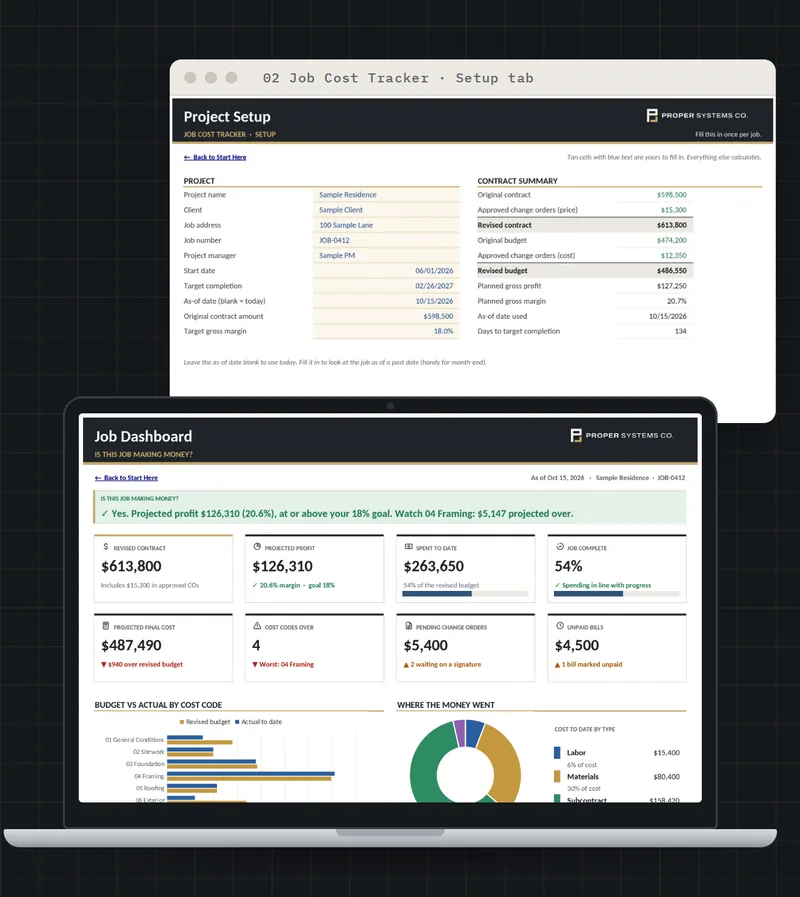Screen dimensions: 800x897
Task: Select the As-of date cell 10/15/2026 in Project section
Action: coord(386,301)
